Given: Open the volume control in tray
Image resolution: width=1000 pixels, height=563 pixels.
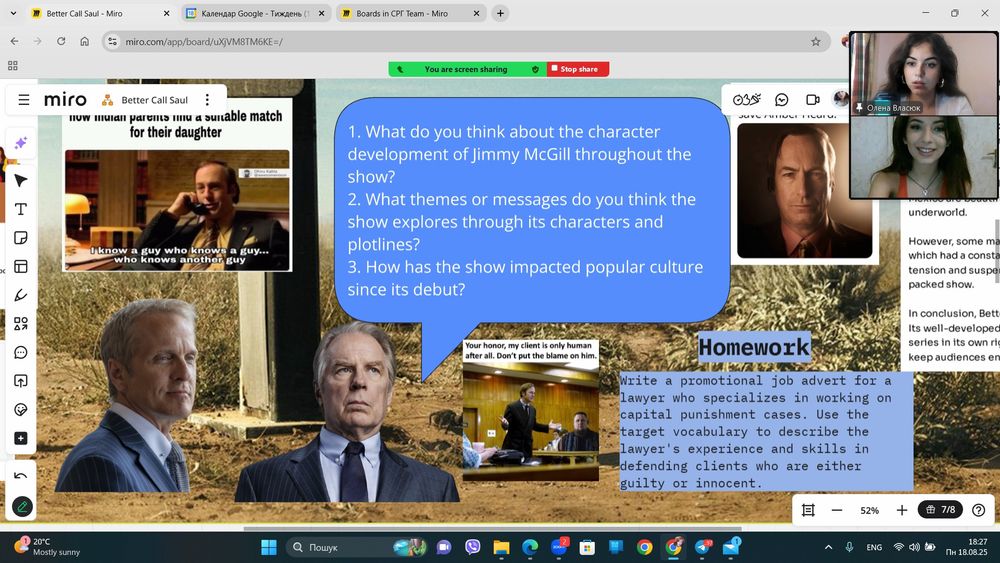Looking at the screenshot, I should point(914,547).
